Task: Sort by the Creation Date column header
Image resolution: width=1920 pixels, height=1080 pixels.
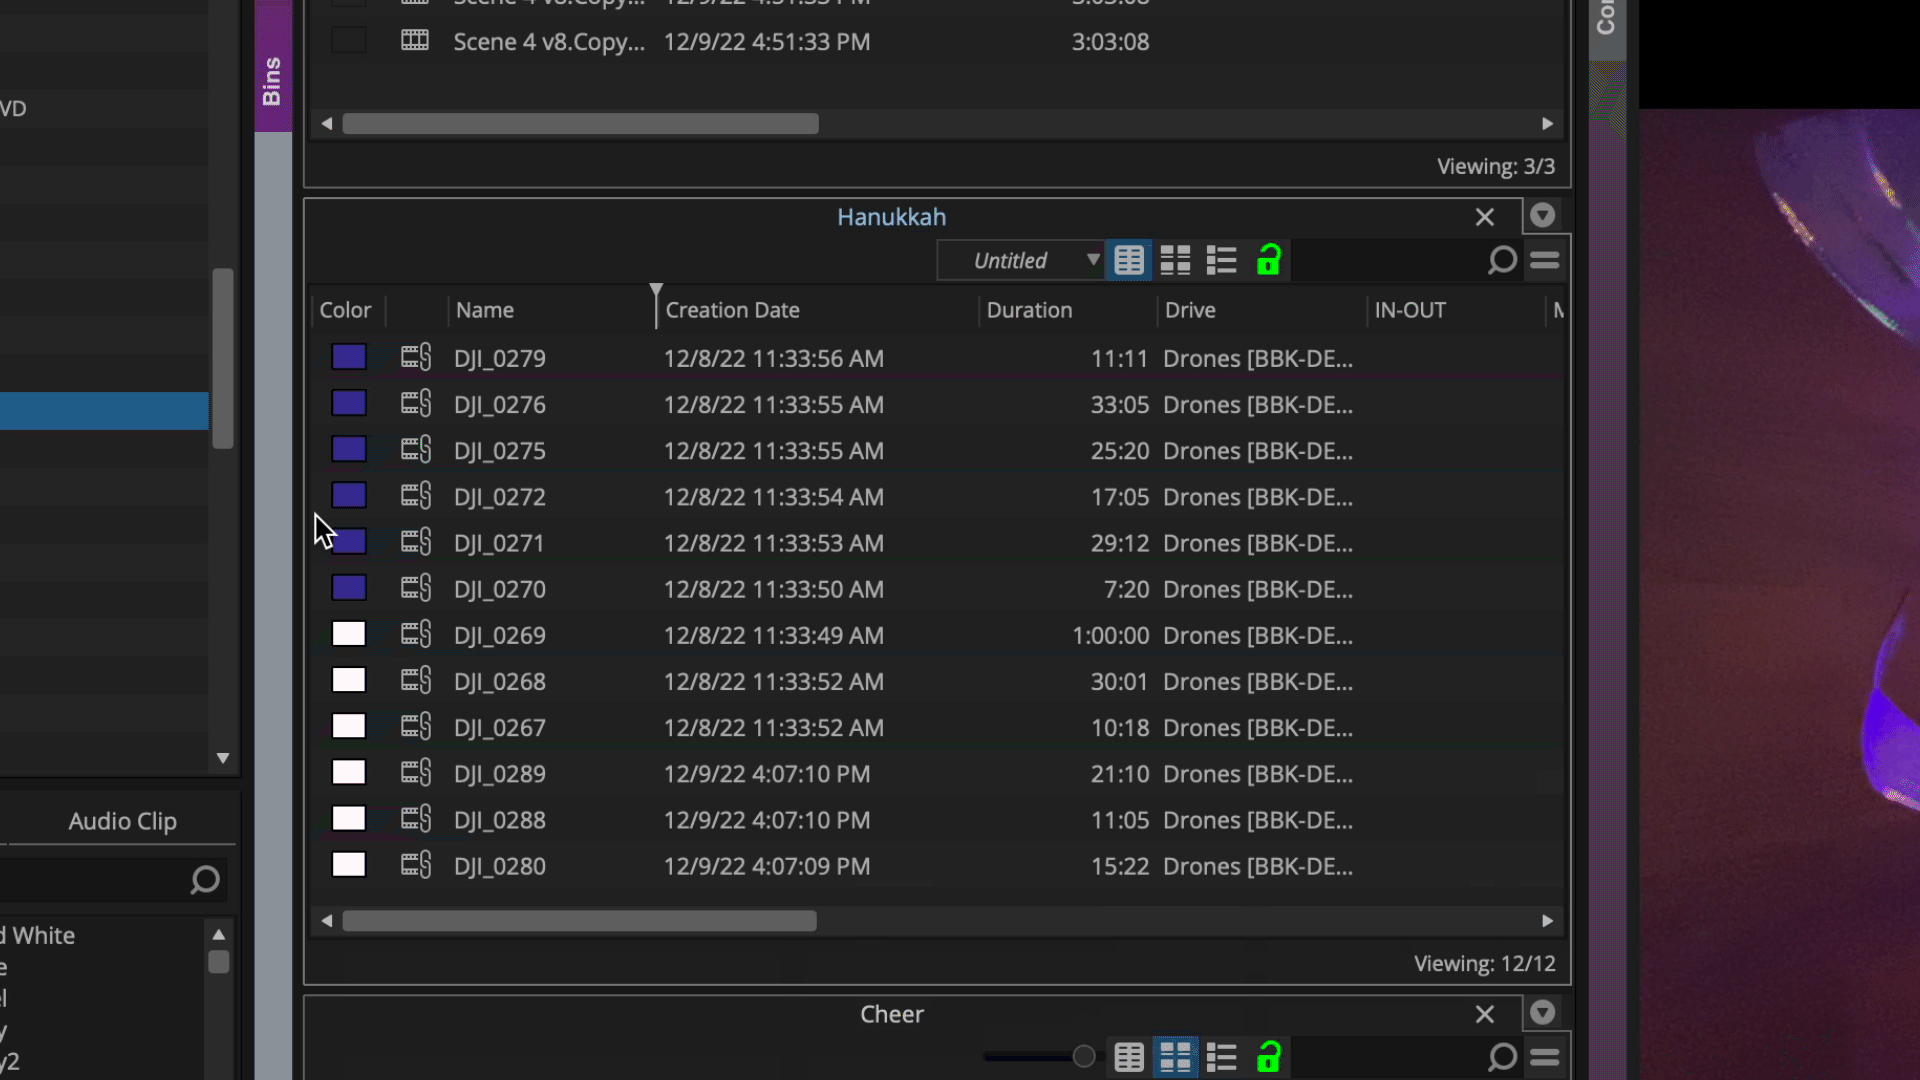Action: [x=732, y=310]
